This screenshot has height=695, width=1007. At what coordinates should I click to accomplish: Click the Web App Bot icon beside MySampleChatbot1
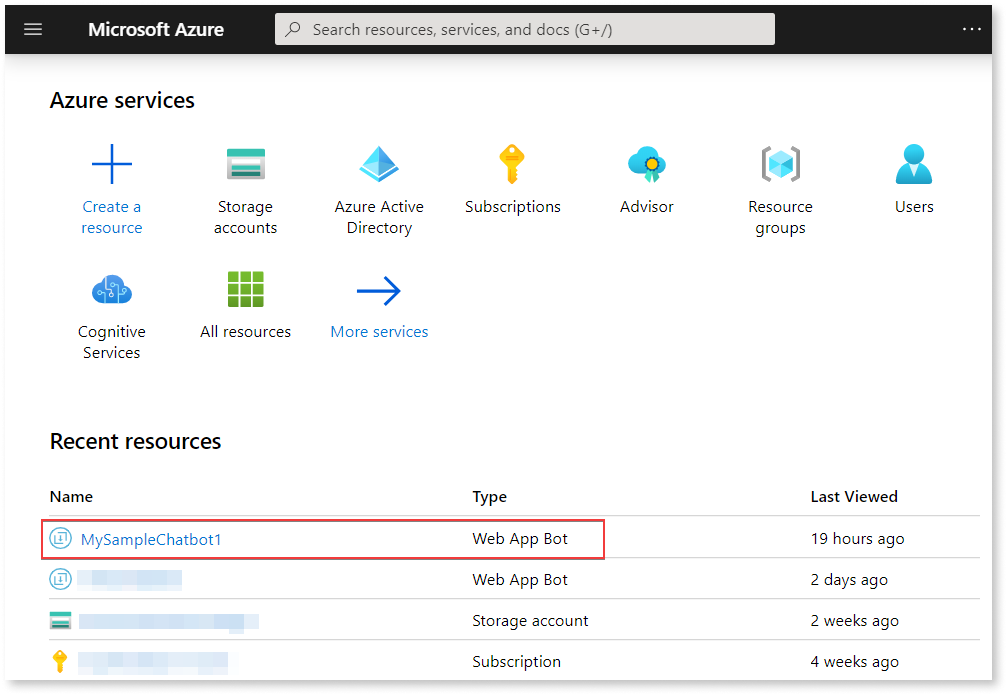pyautogui.click(x=61, y=538)
